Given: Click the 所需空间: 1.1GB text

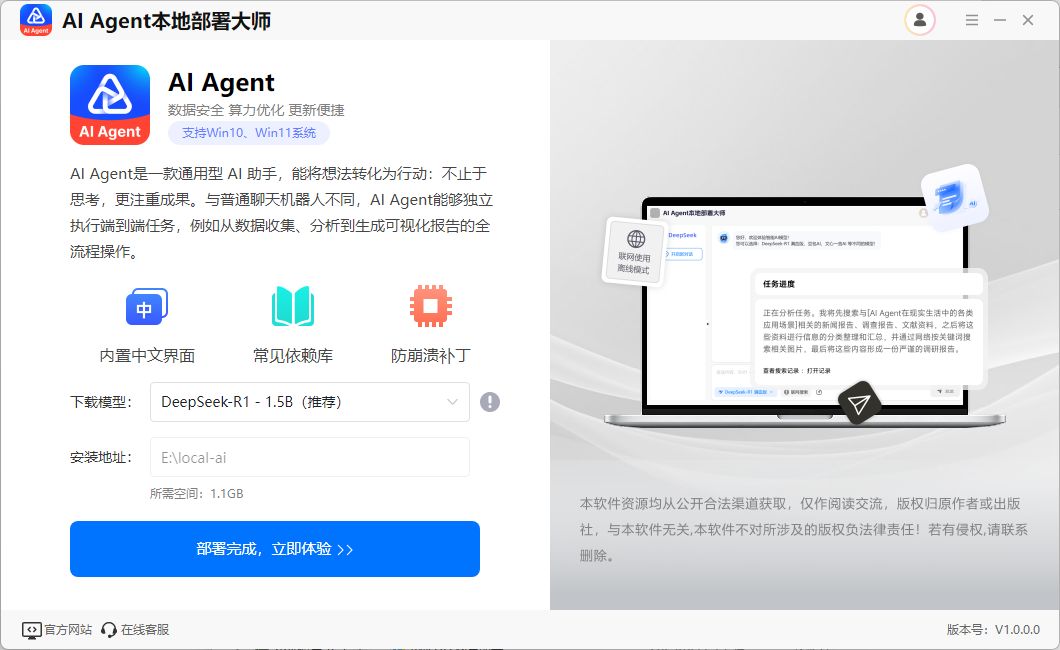Looking at the screenshot, I should pos(197,494).
